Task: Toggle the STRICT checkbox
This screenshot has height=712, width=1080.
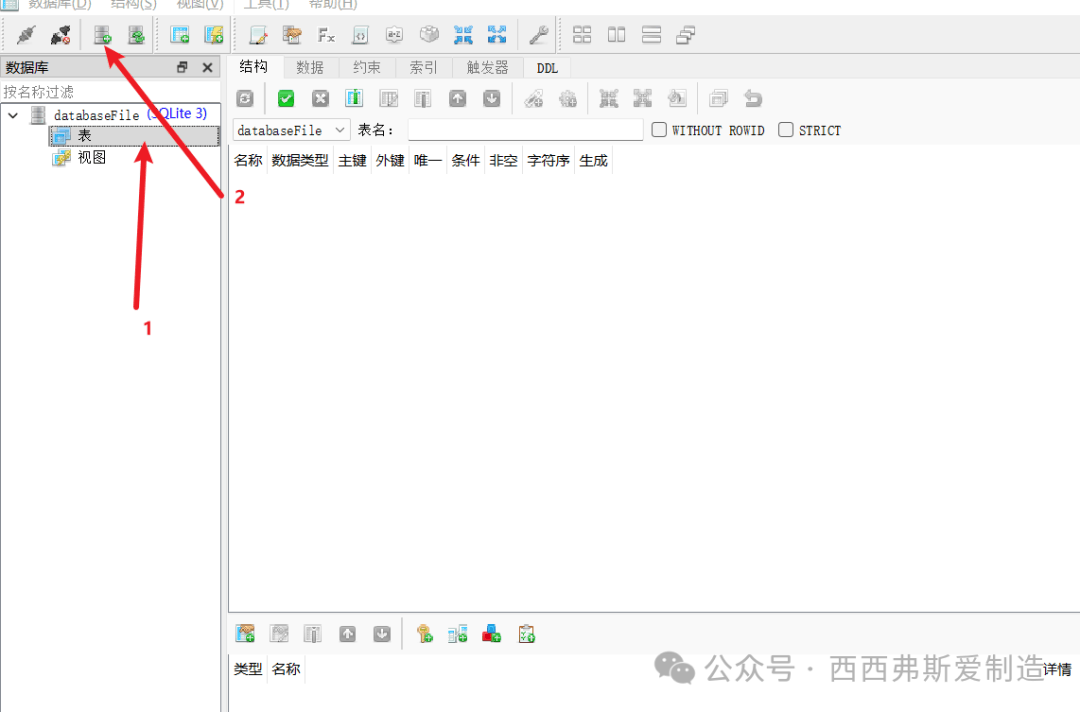Action: [786, 130]
